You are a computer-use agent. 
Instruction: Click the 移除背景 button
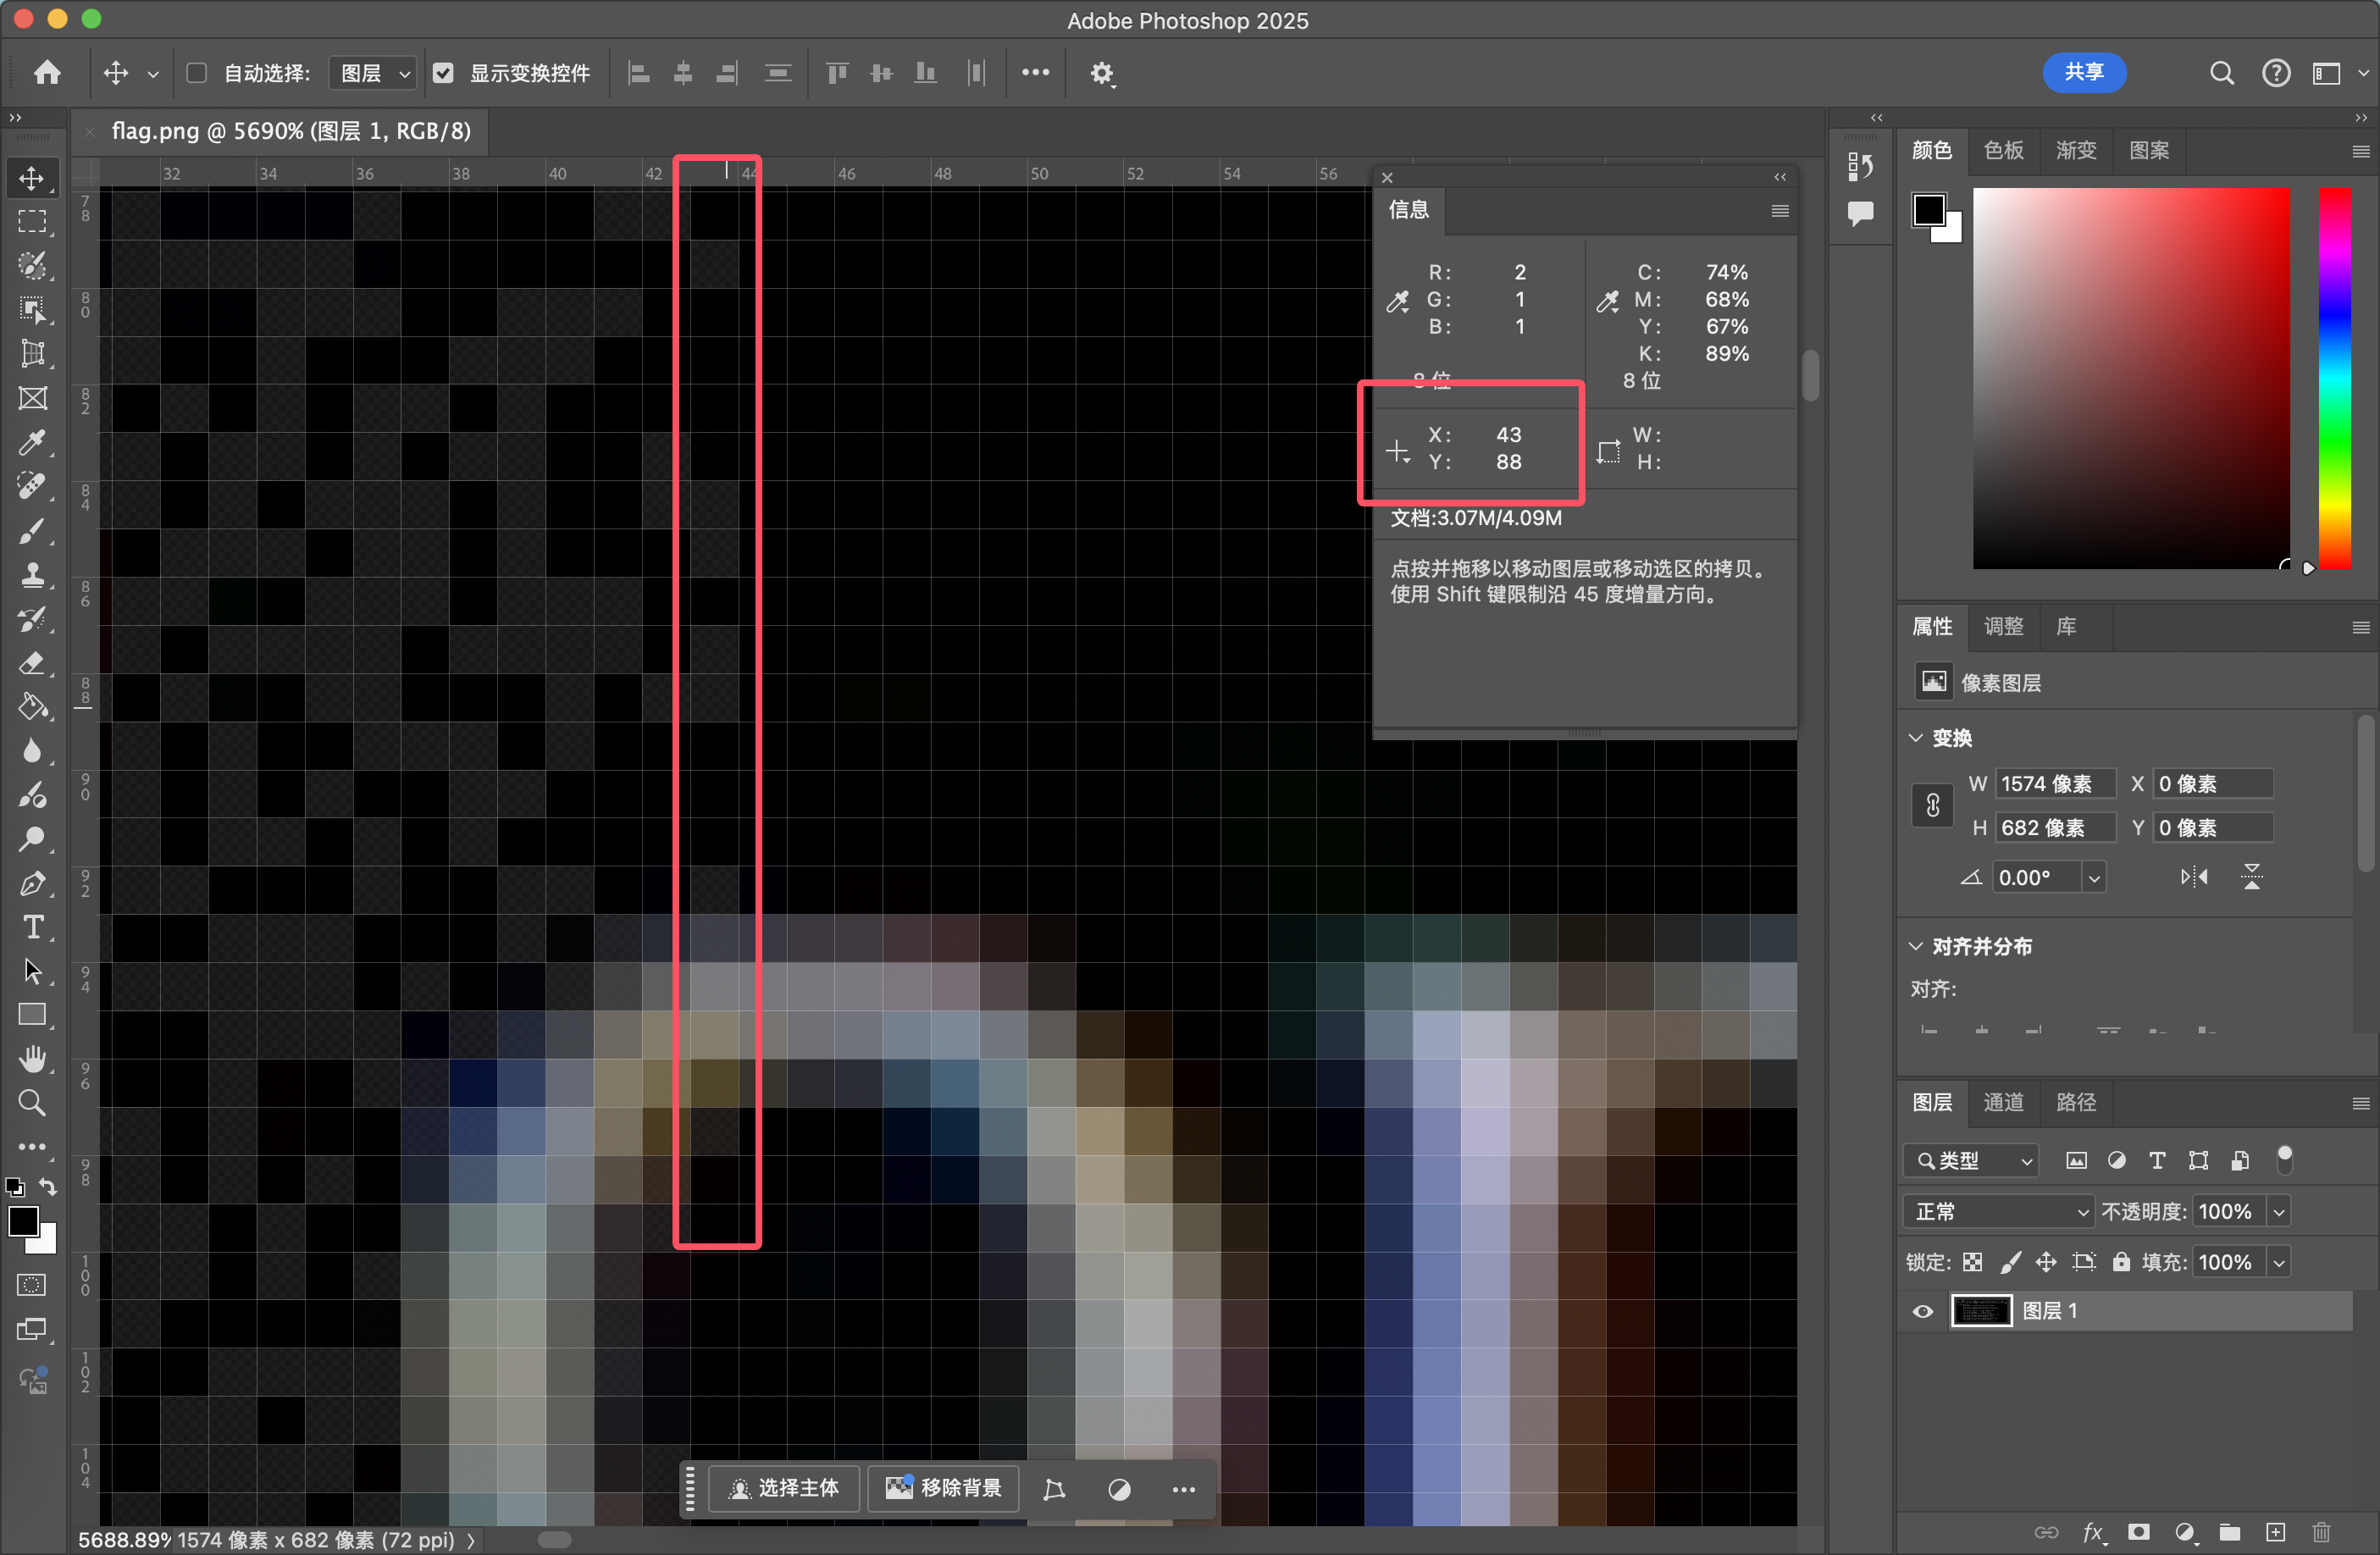943,1488
